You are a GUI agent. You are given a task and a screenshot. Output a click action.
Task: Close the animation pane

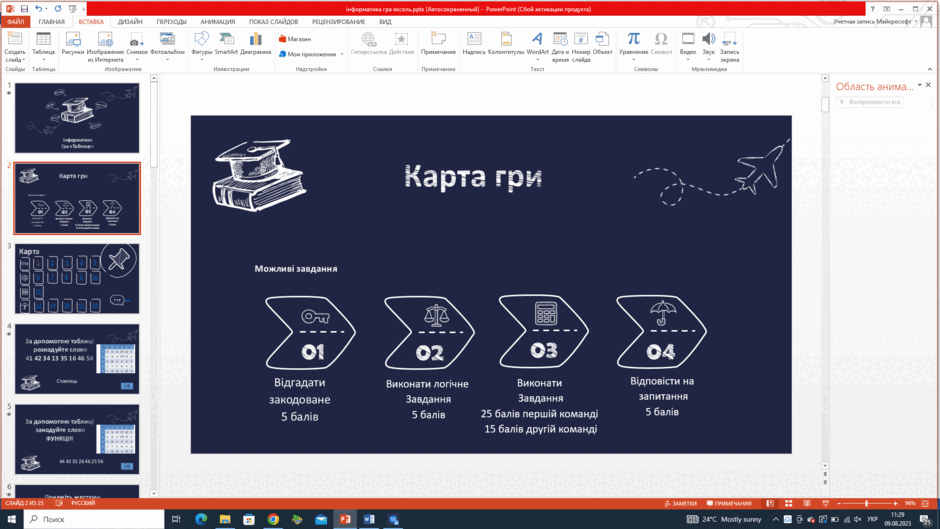pos(929,85)
